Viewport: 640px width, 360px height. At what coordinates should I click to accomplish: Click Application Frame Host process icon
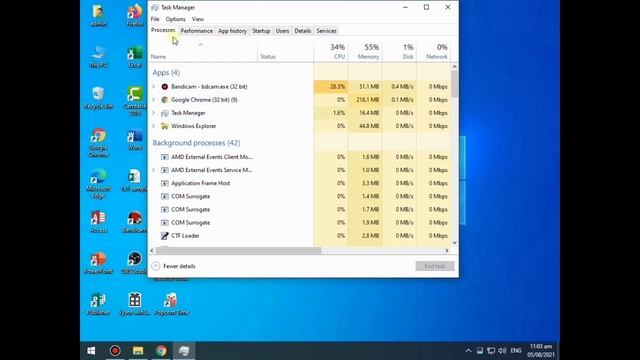coord(165,183)
